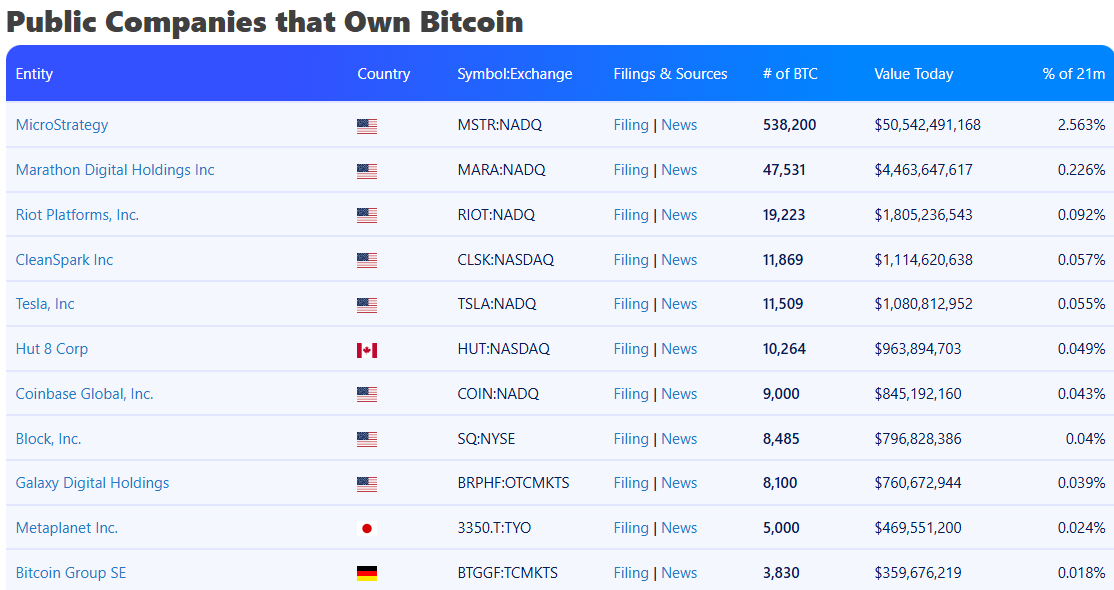Click the US flag in Galaxy Digital Holdings row

click(367, 484)
